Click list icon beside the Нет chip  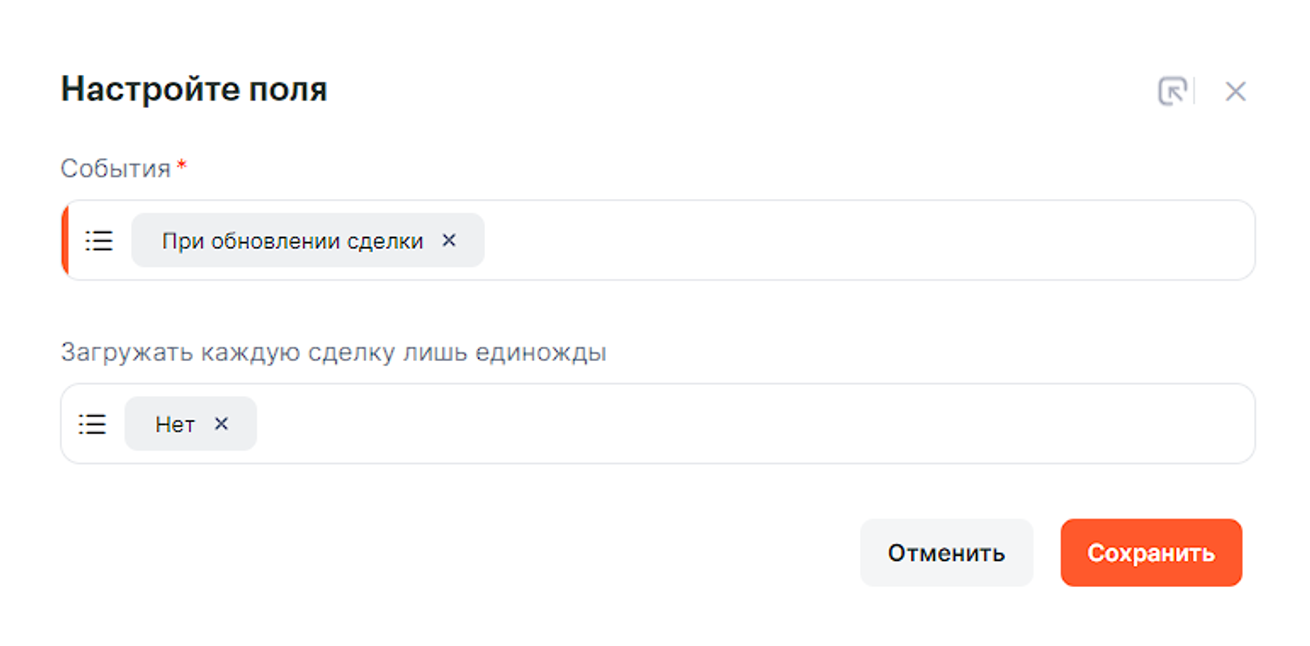93,424
